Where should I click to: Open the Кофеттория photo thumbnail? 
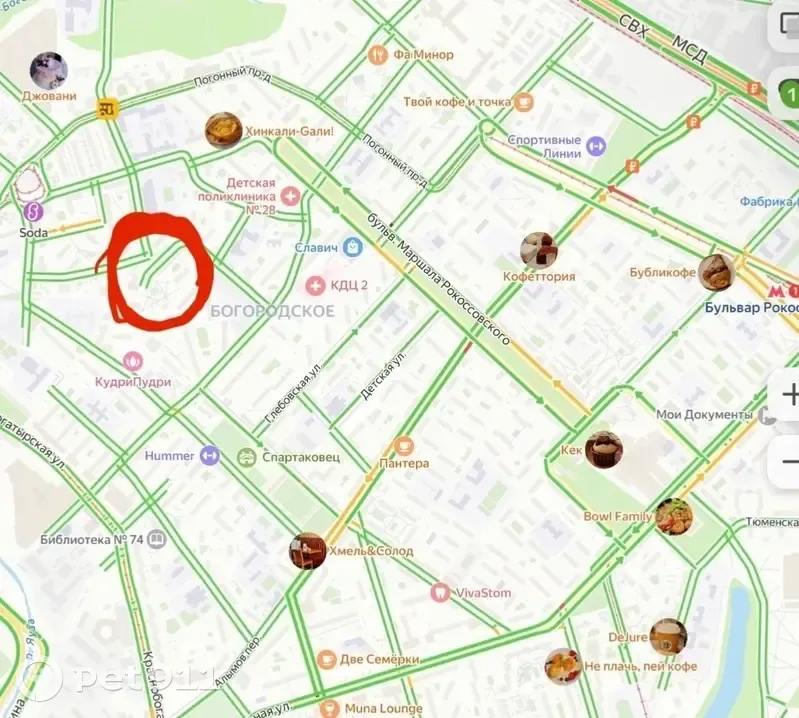click(539, 250)
